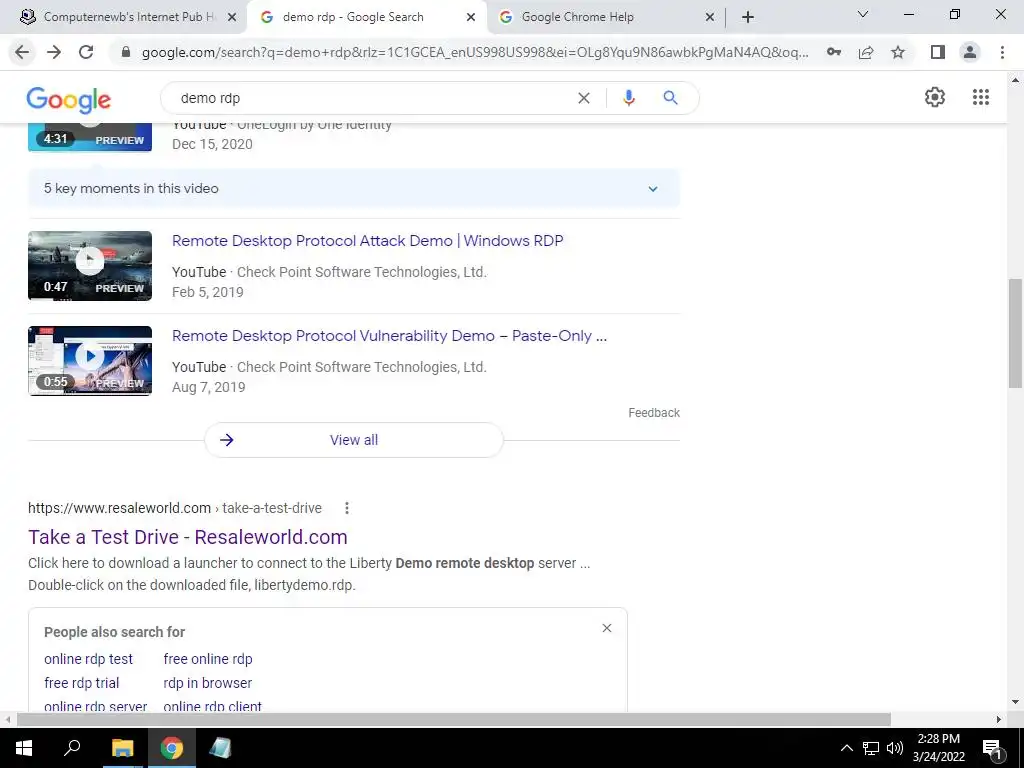
Task: Open the Windows Start menu
Action: [24, 748]
